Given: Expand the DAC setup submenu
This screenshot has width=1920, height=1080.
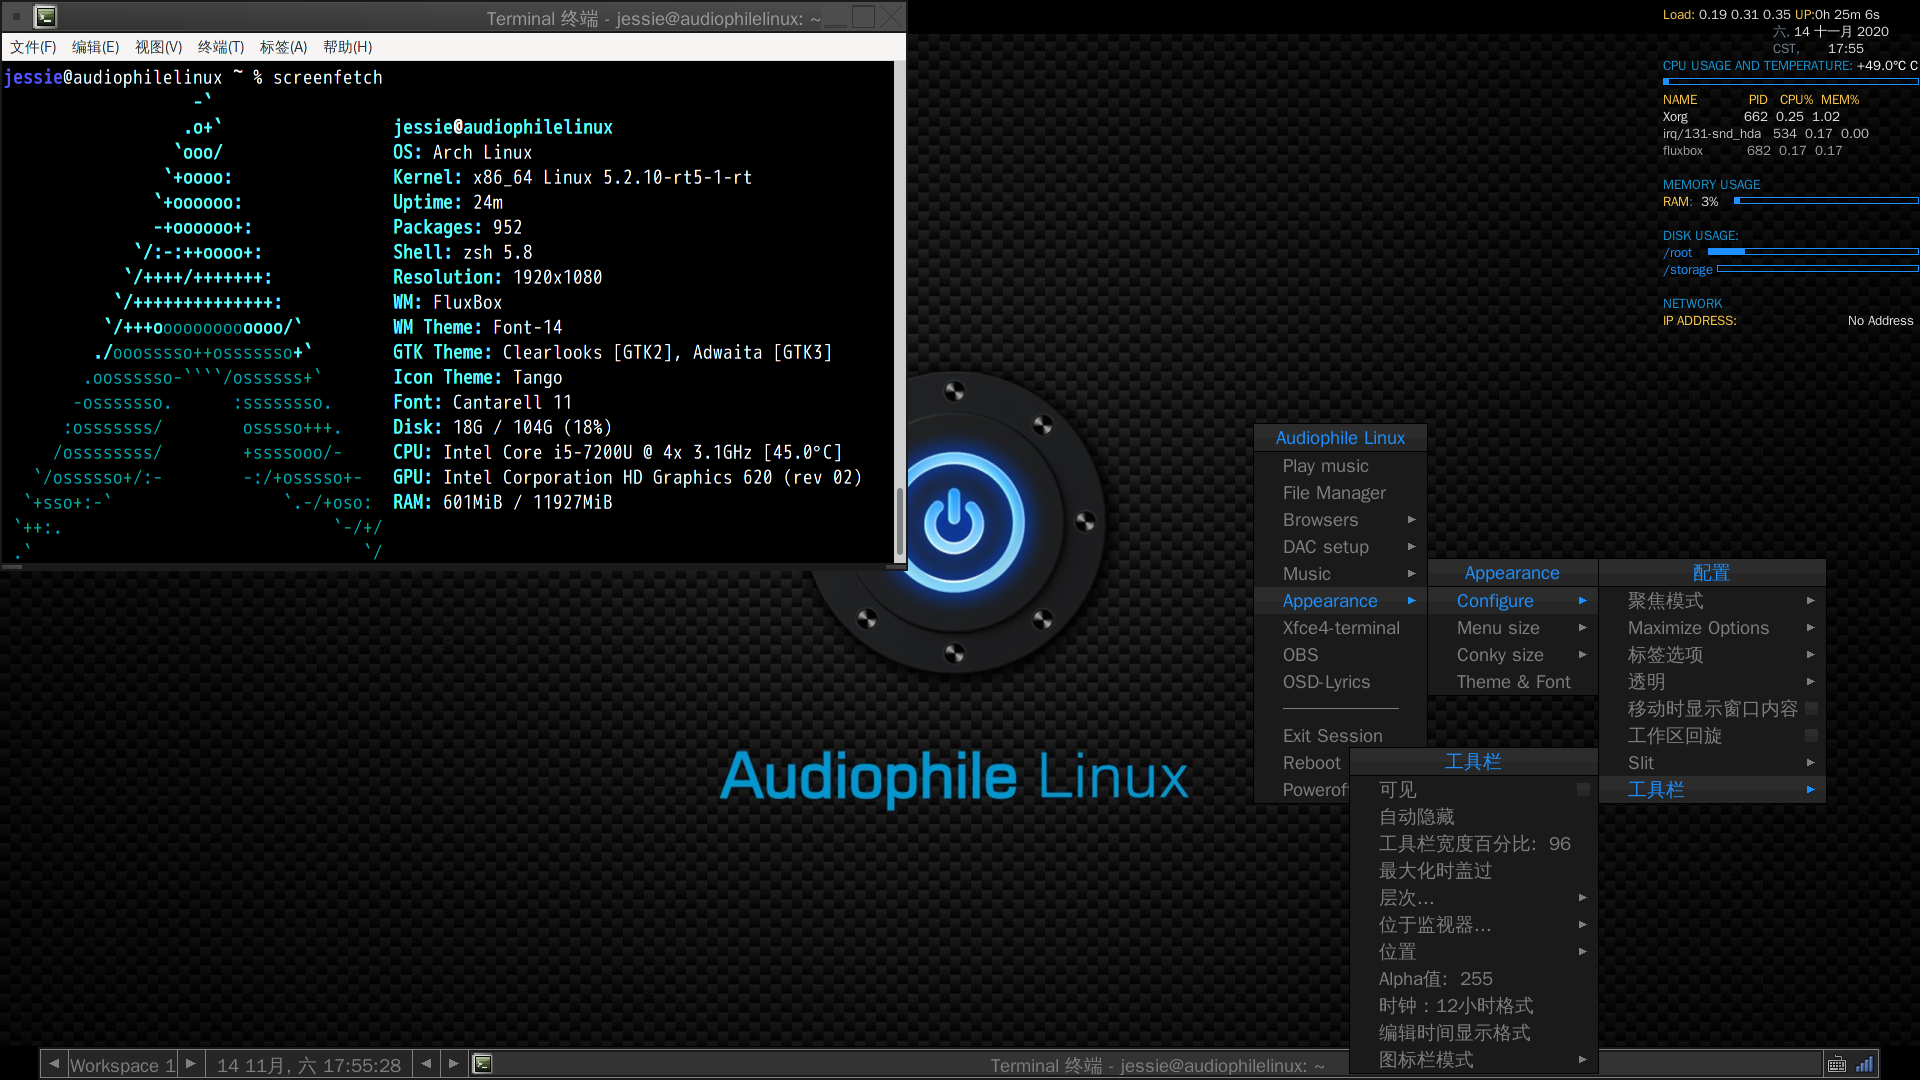Looking at the screenshot, I should pyautogui.click(x=1340, y=547).
